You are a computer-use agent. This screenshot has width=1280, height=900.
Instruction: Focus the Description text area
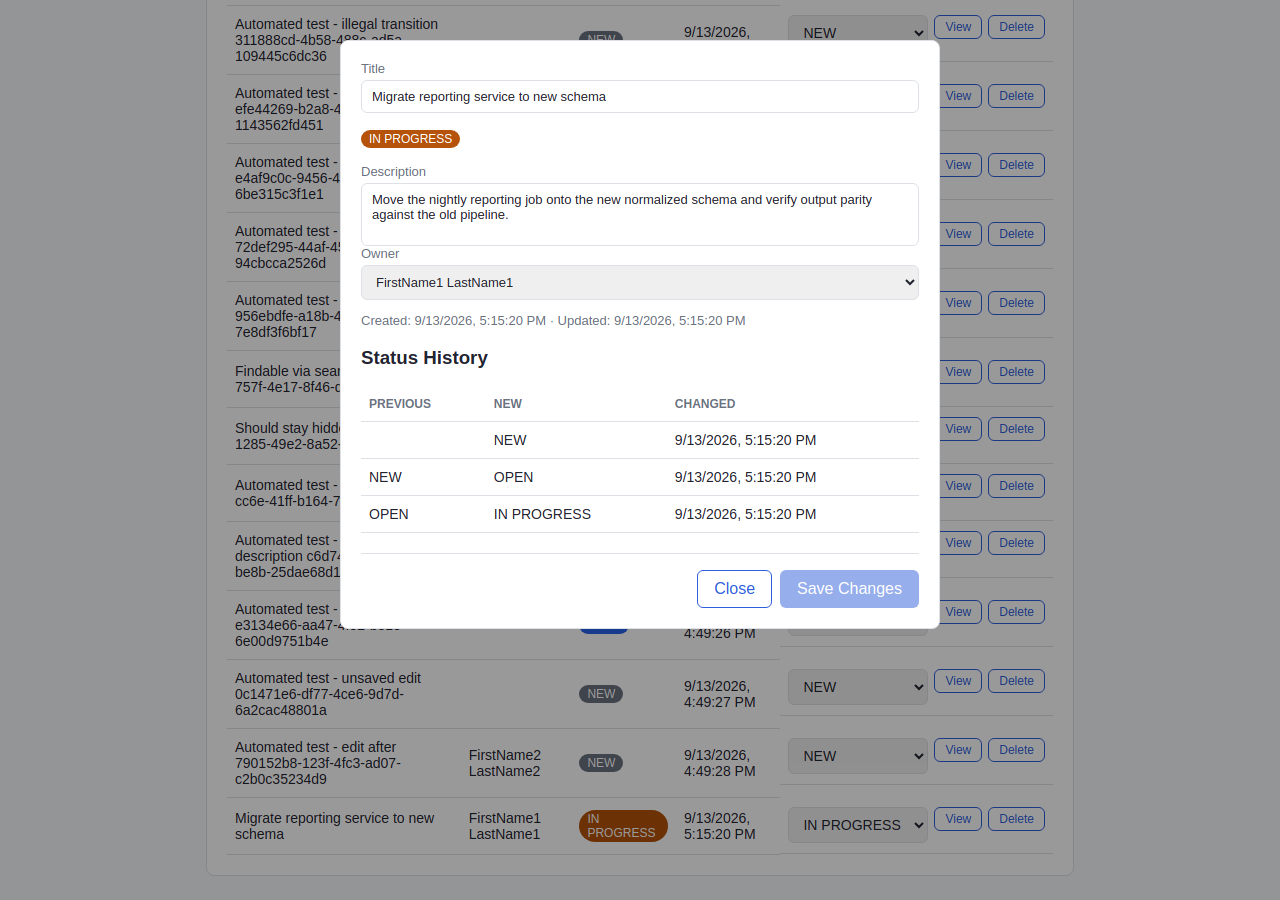(x=640, y=214)
